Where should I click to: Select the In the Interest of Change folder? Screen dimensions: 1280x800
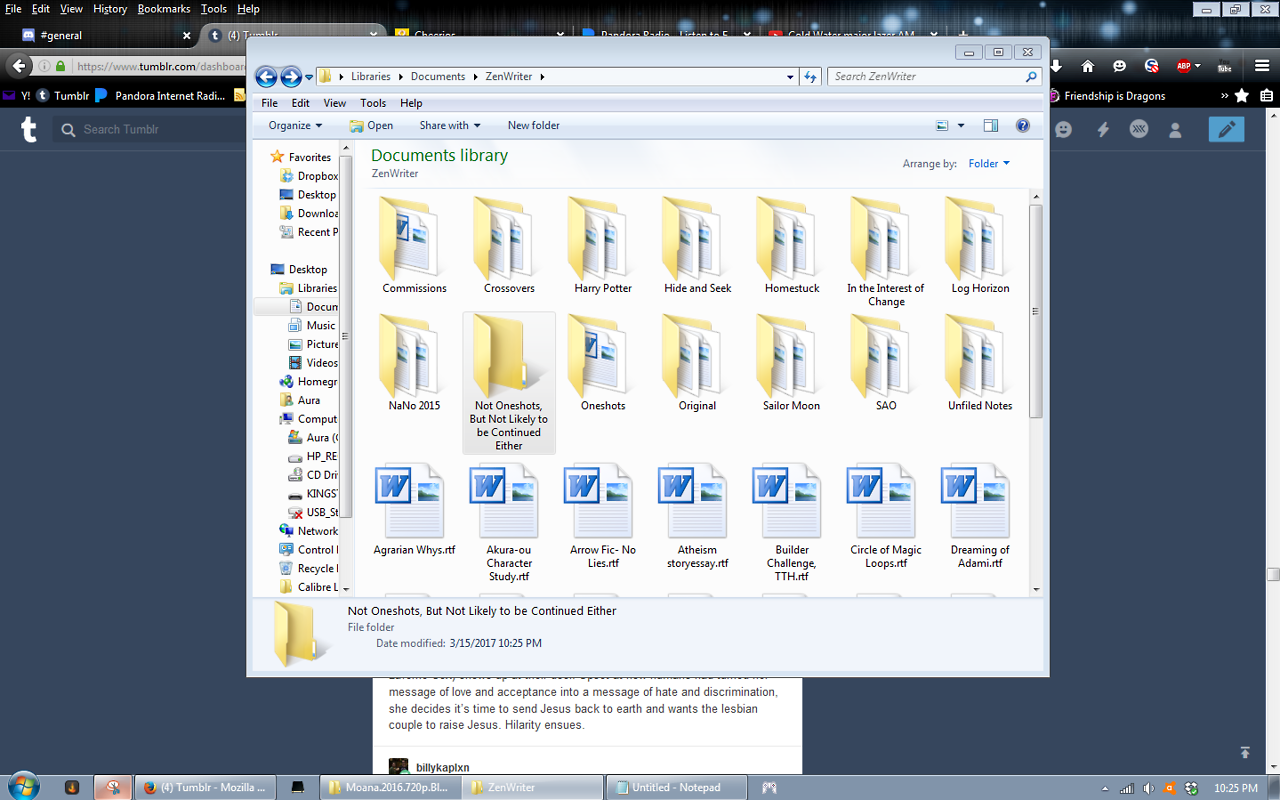(x=886, y=251)
